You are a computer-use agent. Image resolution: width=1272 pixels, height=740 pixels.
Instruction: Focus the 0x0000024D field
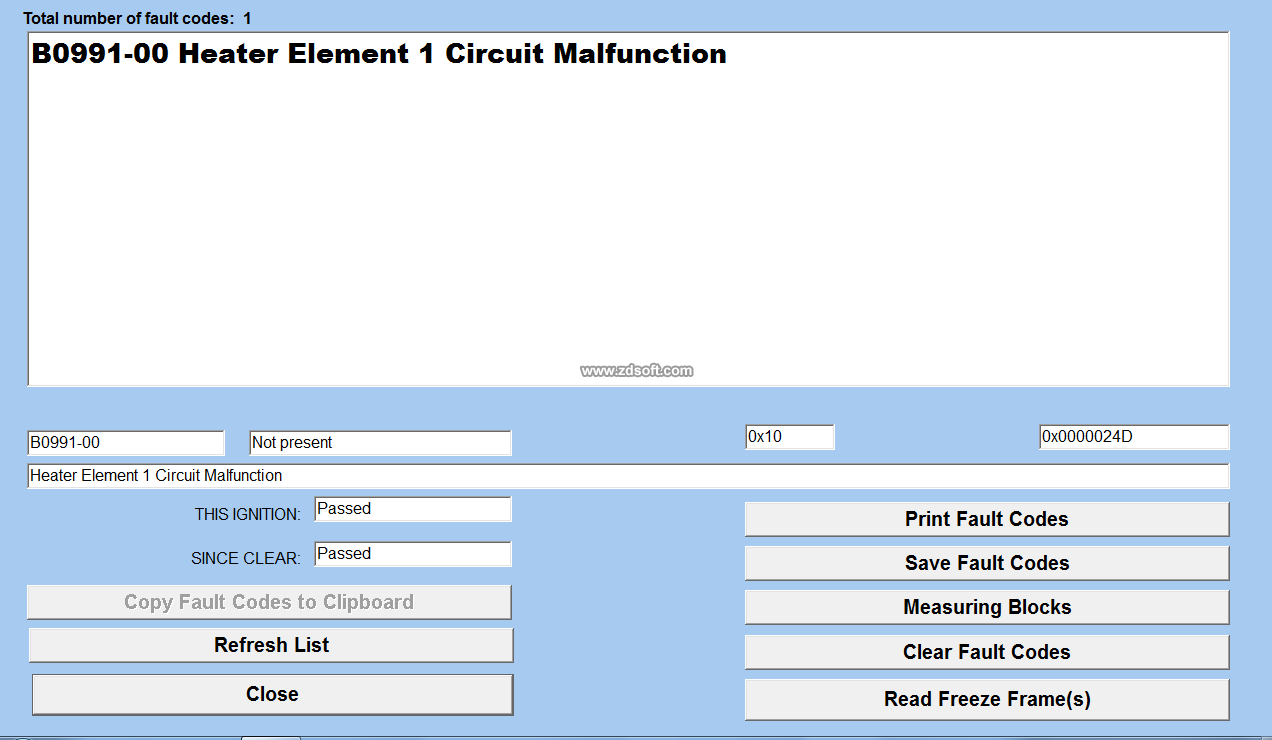click(1134, 437)
